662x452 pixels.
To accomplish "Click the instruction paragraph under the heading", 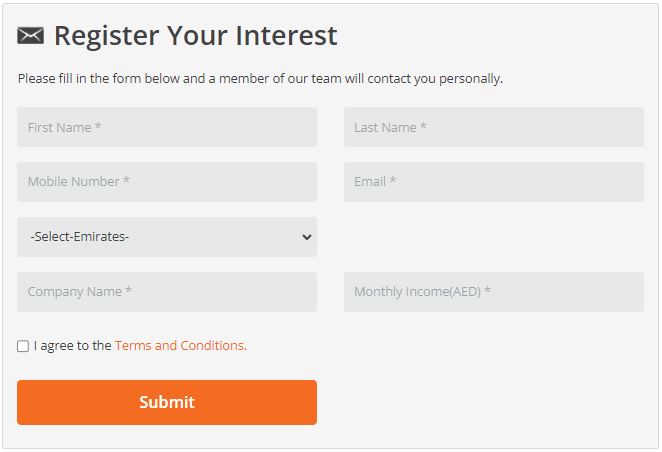I will pyautogui.click(x=260, y=78).
